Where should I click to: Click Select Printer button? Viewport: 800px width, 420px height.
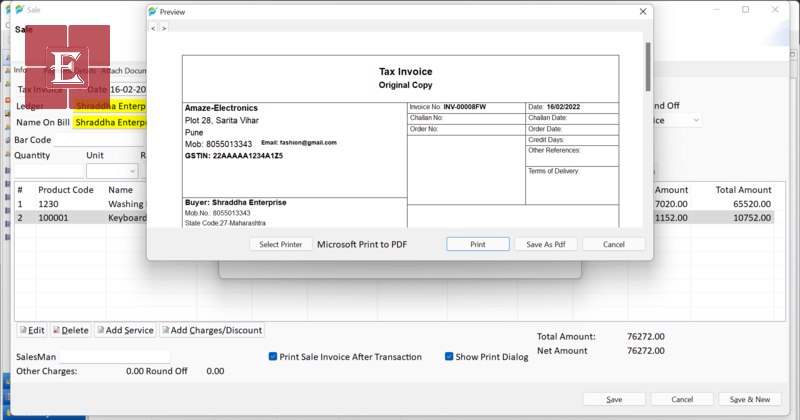pos(280,244)
